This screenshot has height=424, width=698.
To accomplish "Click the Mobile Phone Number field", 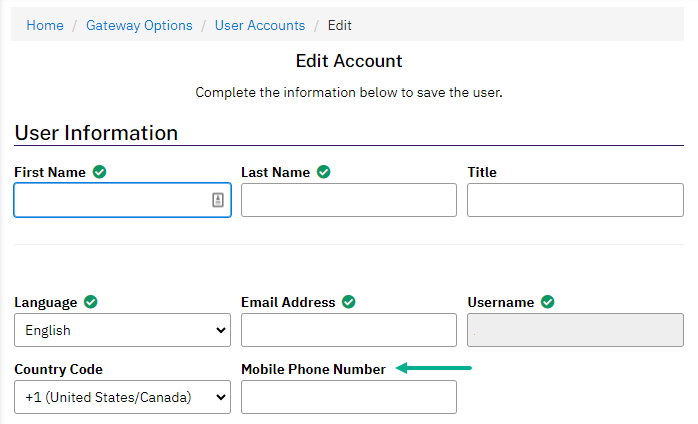I will coord(349,397).
